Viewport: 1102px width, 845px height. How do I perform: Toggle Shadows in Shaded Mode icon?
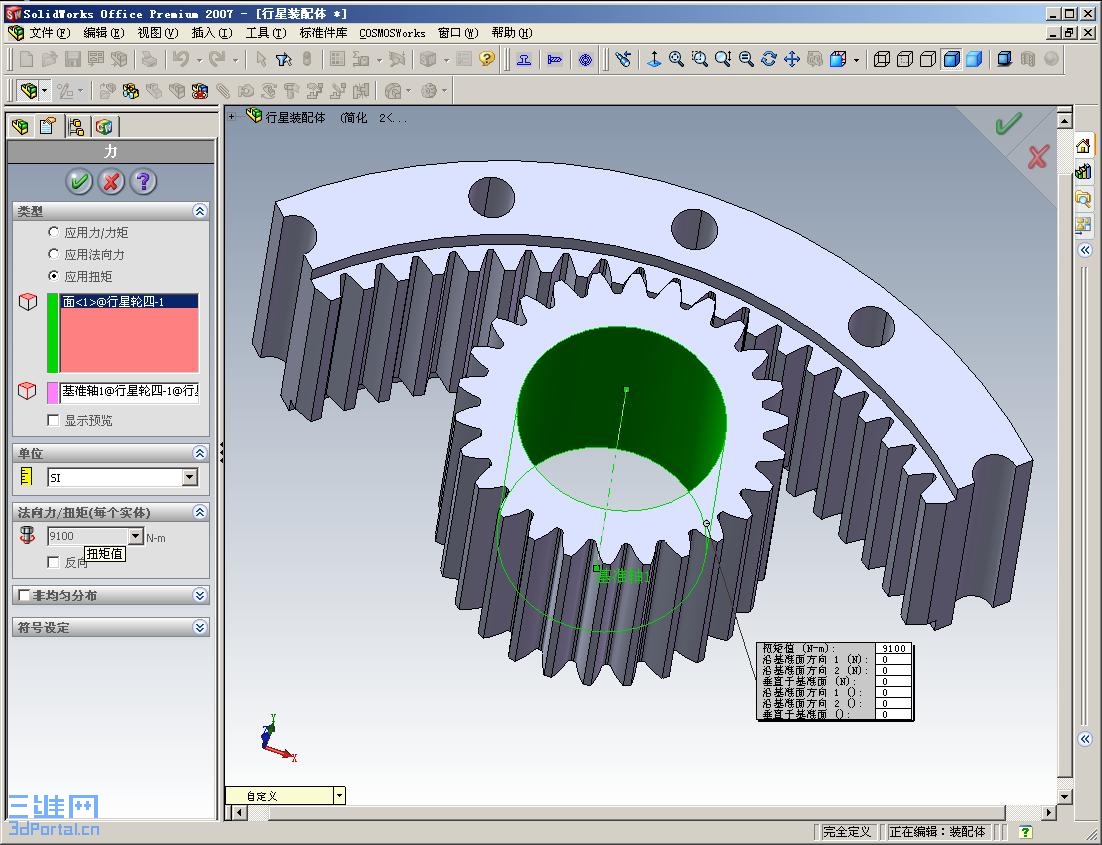pyautogui.click(x=1004, y=59)
